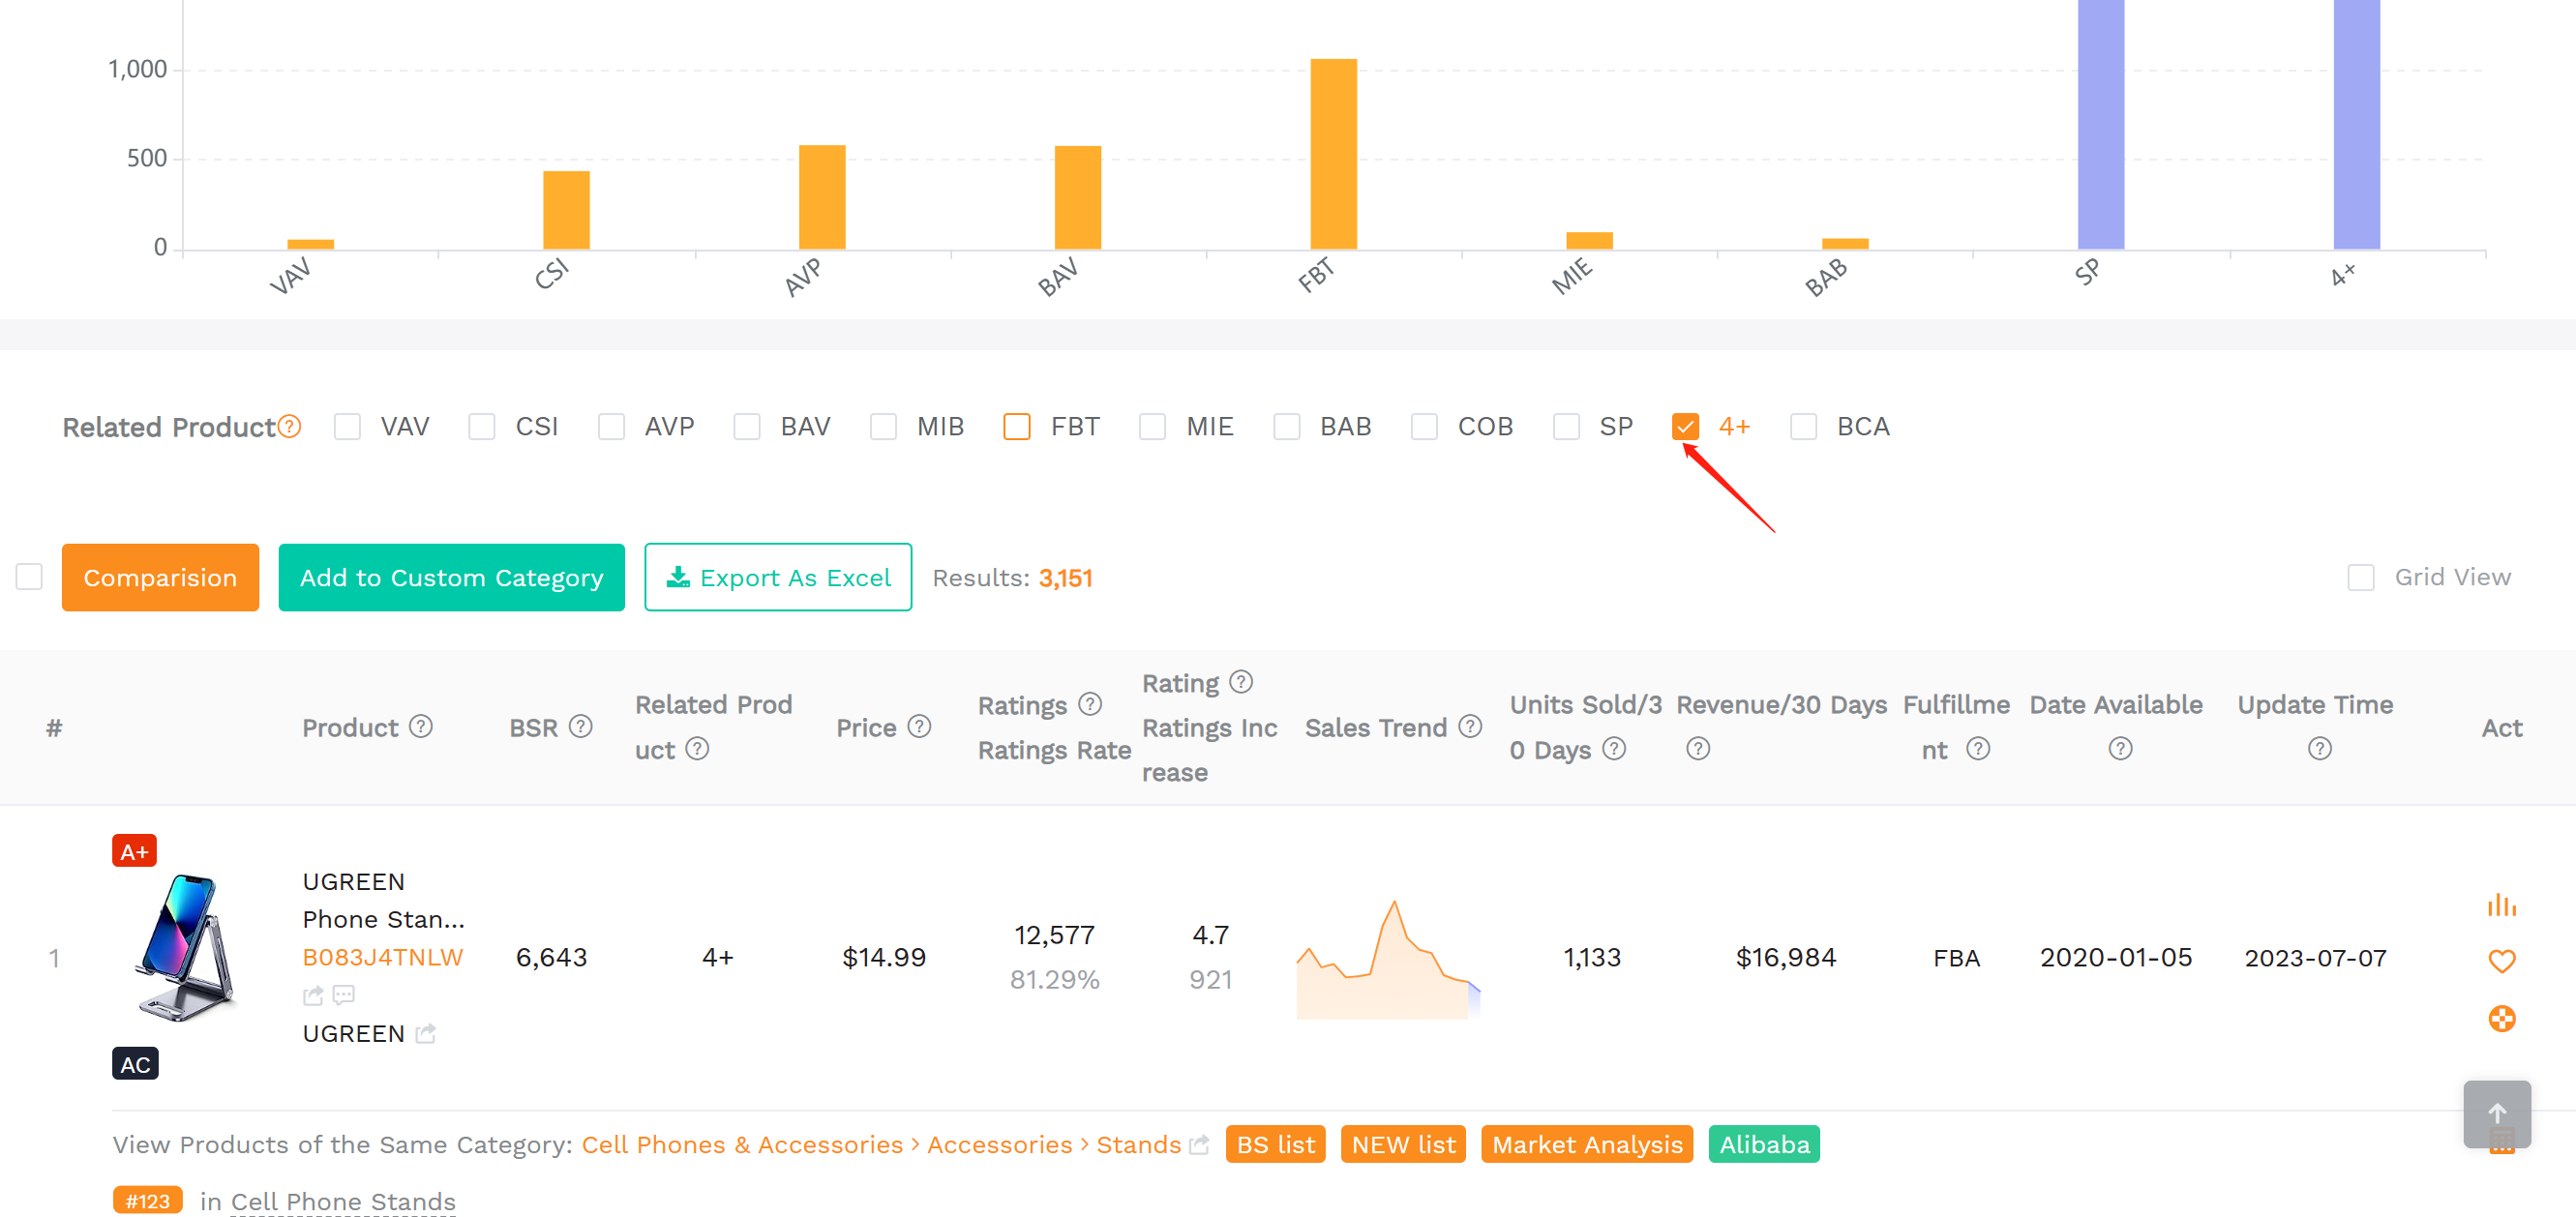2576x1217 pixels.
Task: Open the Market Analysis tag
Action: click(1587, 1144)
